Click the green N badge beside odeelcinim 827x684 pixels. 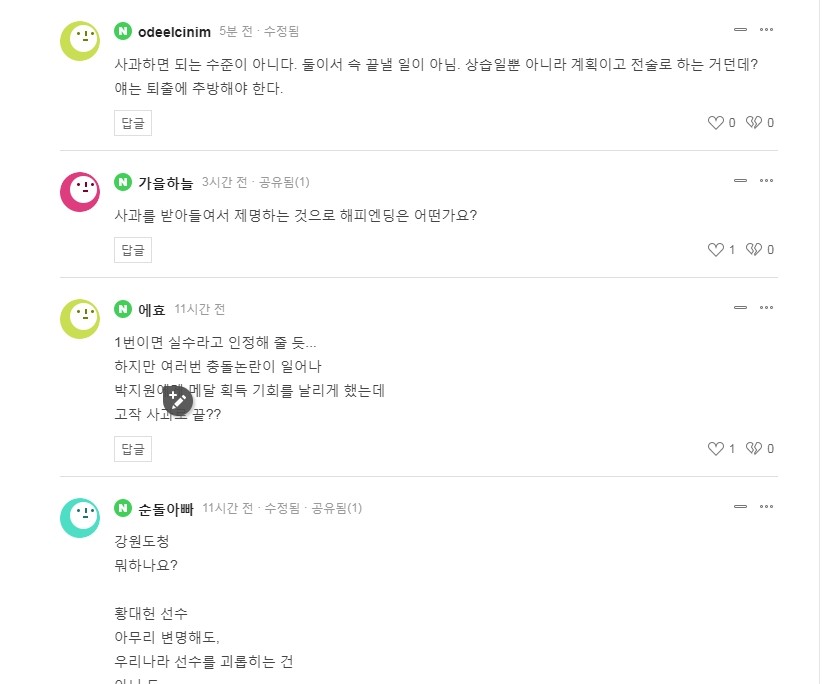tap(123, 31)
